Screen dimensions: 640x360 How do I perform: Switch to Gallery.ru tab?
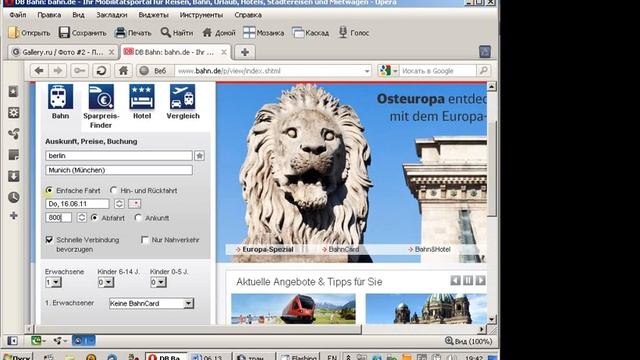[x=63, y=52]
